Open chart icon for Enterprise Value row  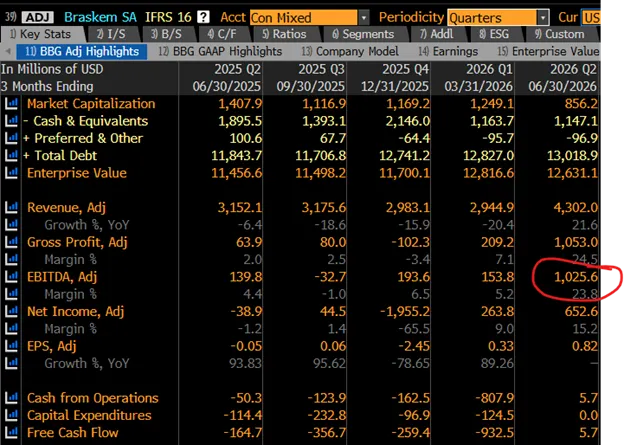(11, 173)
